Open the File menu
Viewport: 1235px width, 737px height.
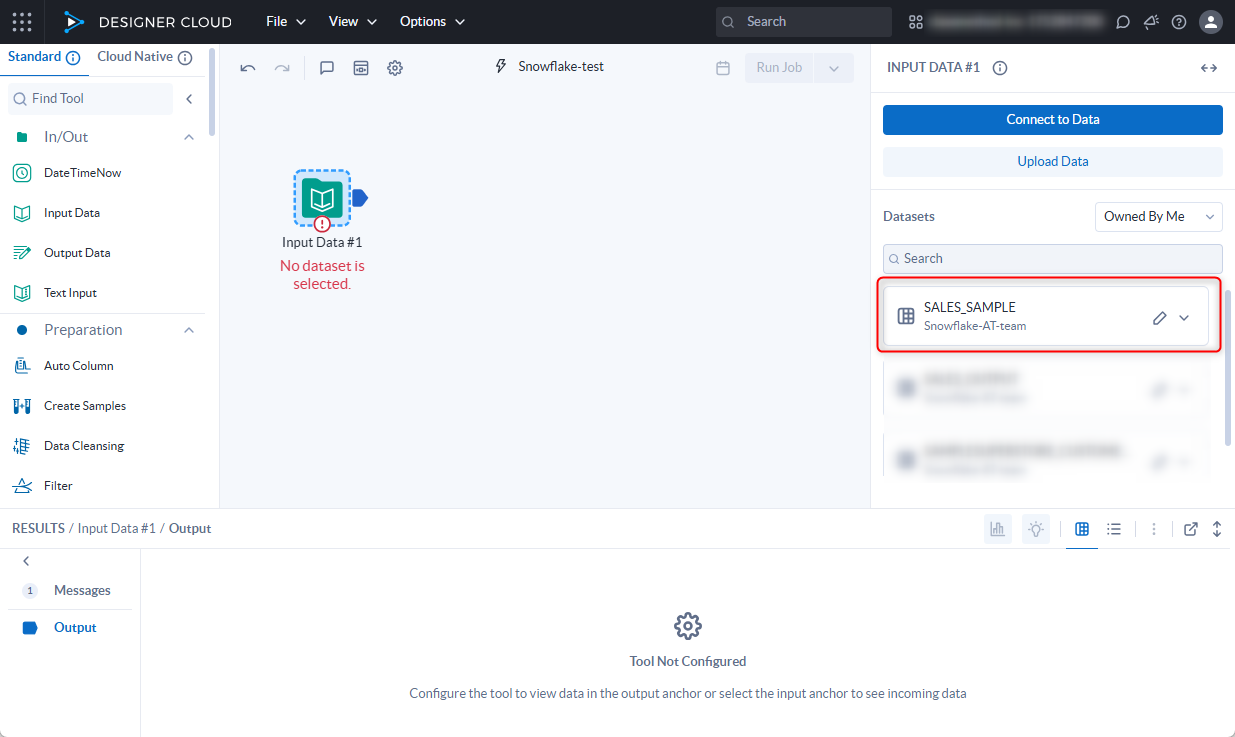(286, 21)
